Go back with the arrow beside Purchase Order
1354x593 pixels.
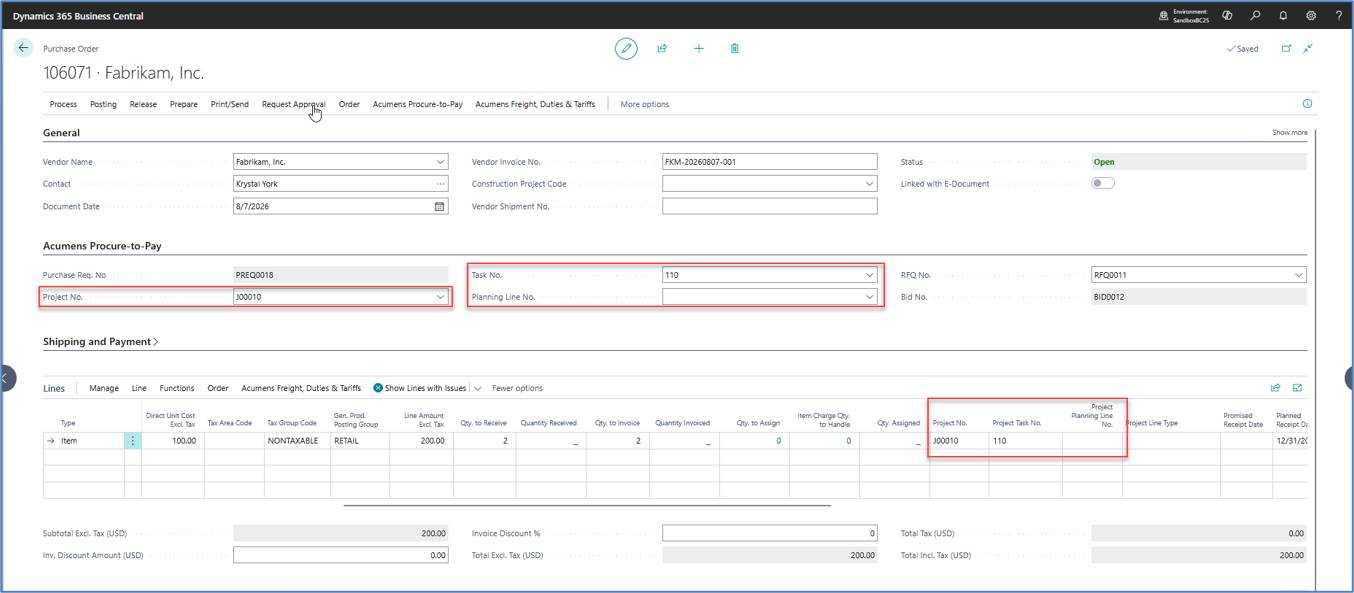coord(24,48)
